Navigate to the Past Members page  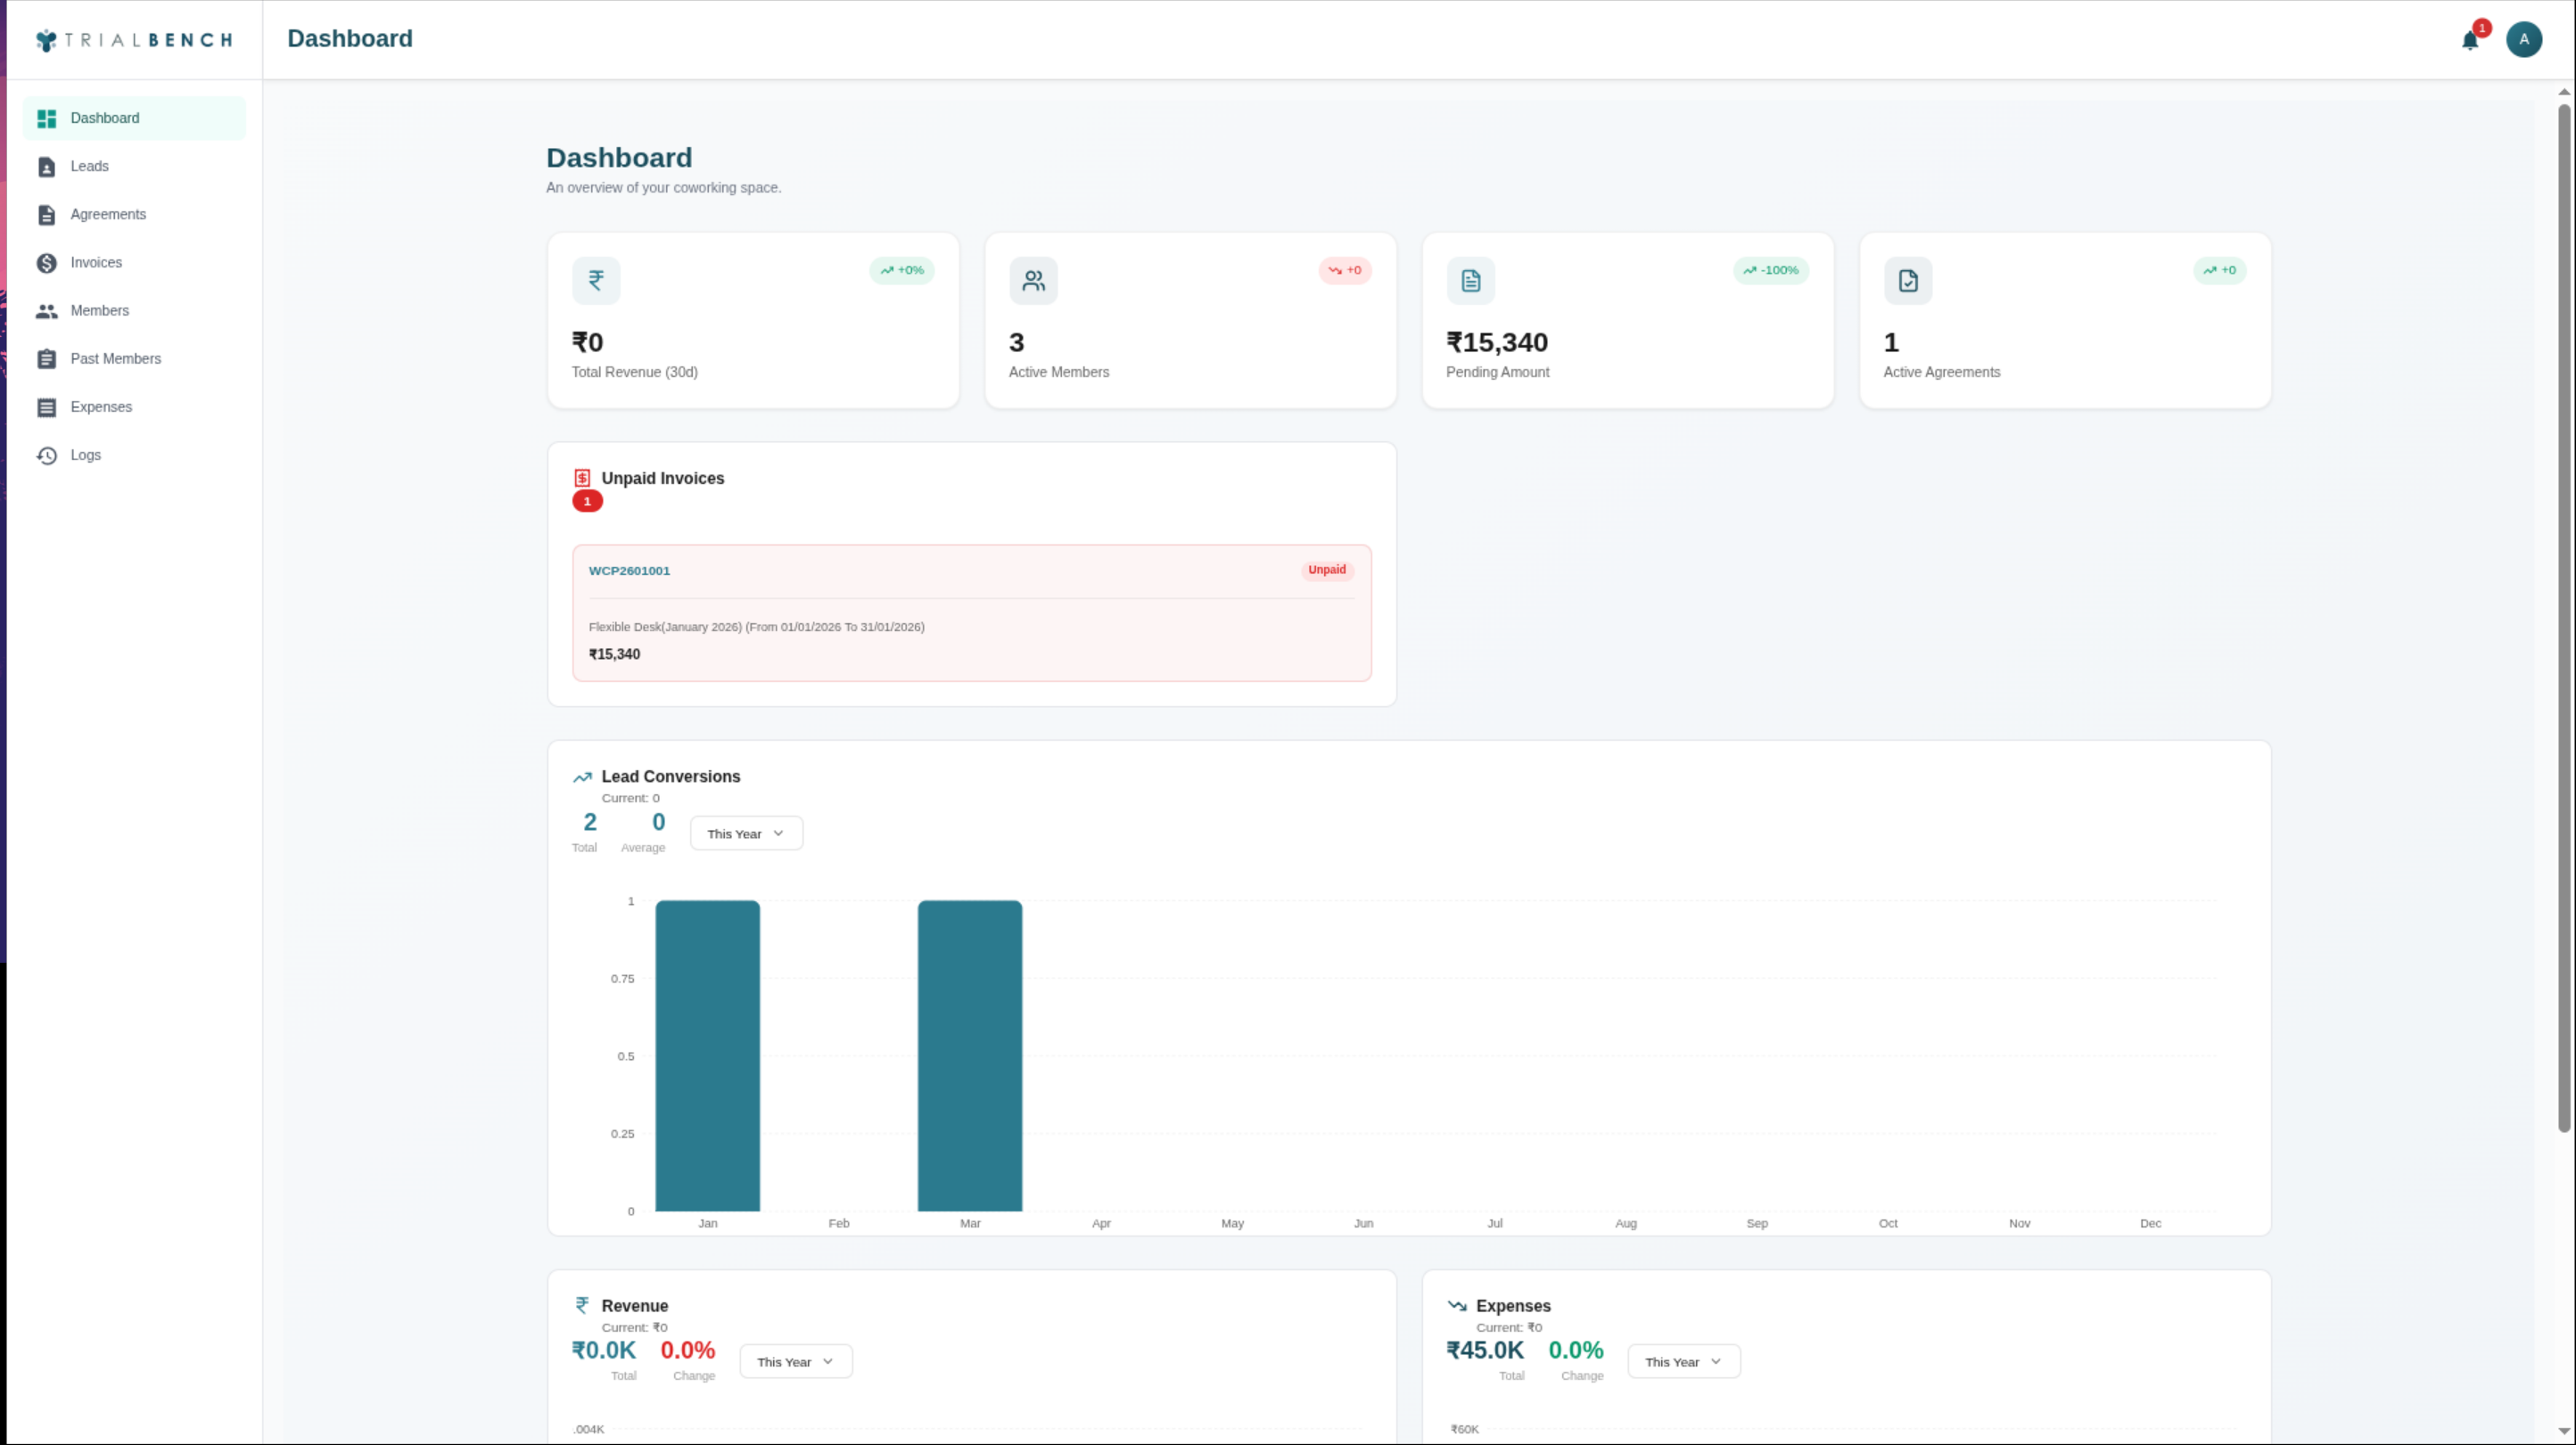115,359
